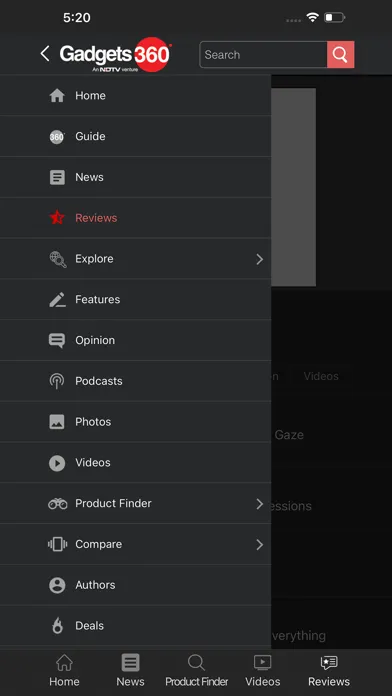Open Videos label in side menu
The image size is (392, 696).
pos(93,463)
